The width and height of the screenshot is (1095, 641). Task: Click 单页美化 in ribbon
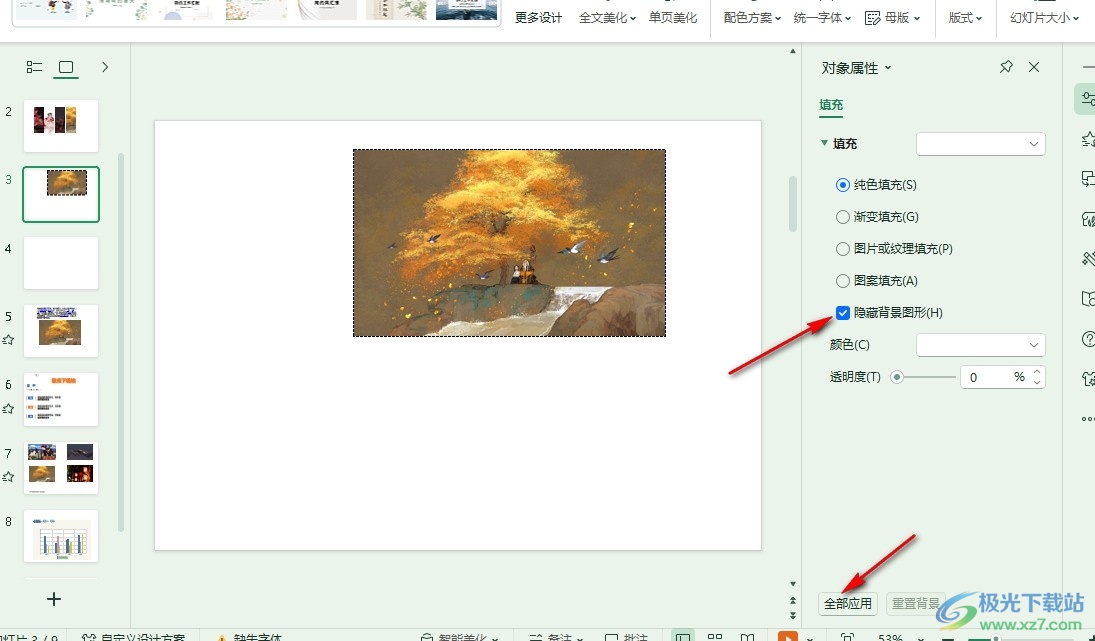coord(673,18)
